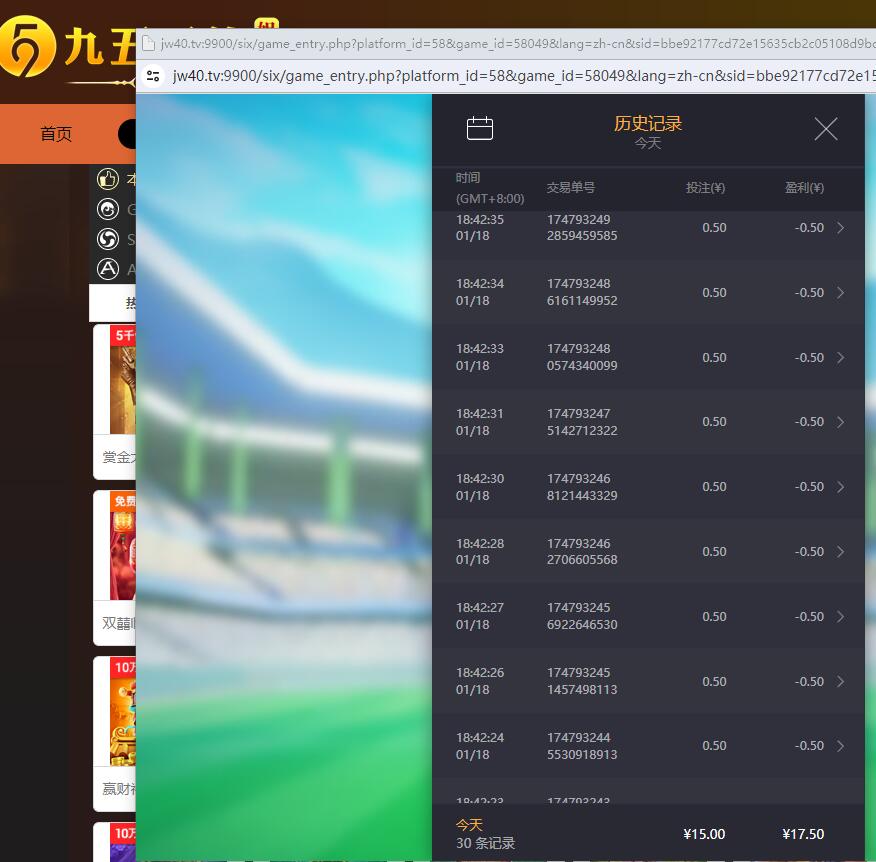Go to the 首页 home tab

56,134
